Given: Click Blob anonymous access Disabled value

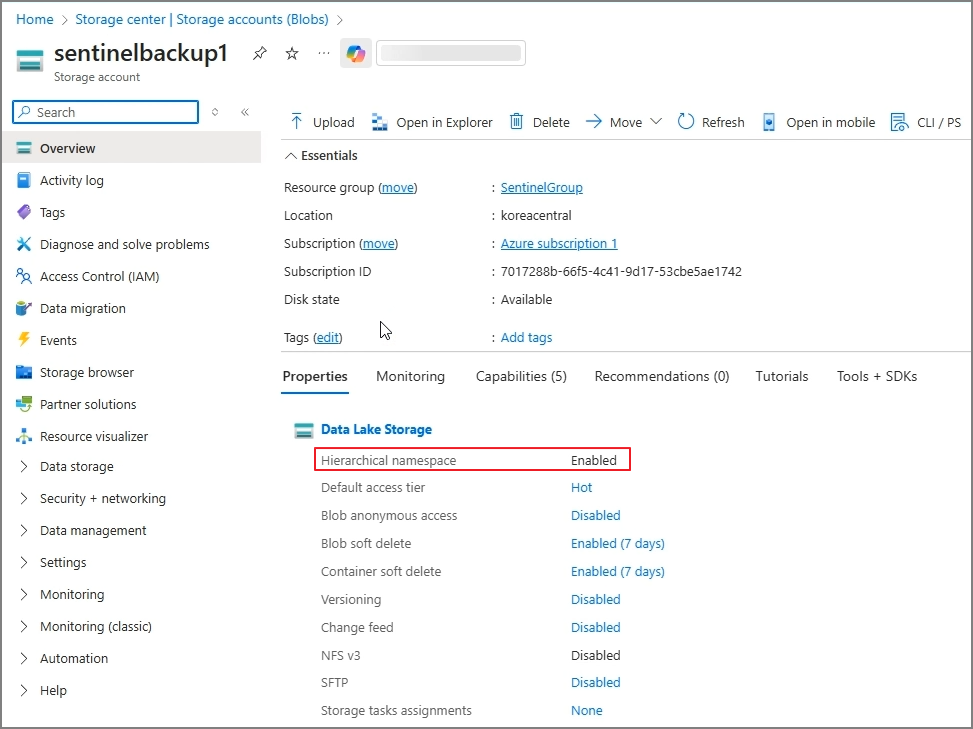Looking at the screenshot, I should coord(596,516).
